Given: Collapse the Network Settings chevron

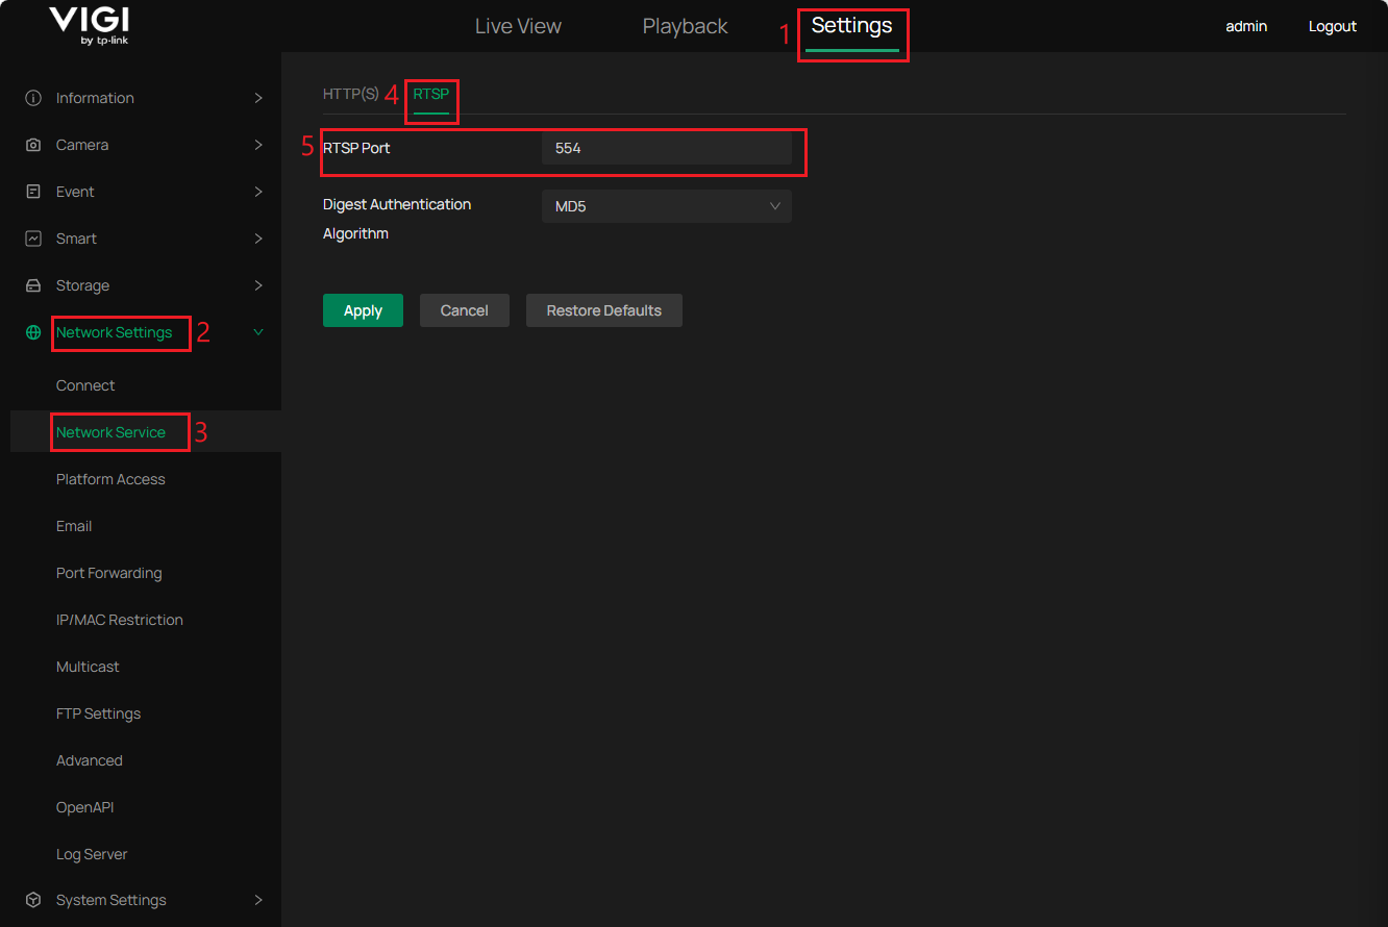Looking at the screenshot, I should point(258,332).
